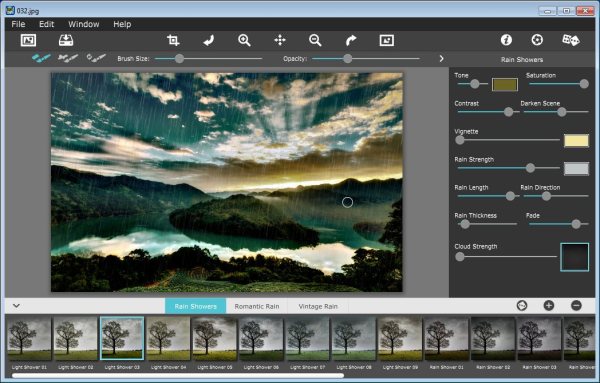
Task: Switch to the Romantic Rain tab
Action: pyautogui.click(x=257, y=306)
